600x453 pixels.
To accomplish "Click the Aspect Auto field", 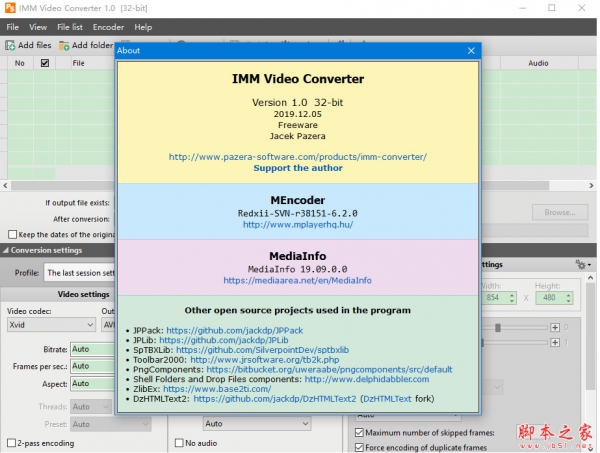I will (92, 383).
